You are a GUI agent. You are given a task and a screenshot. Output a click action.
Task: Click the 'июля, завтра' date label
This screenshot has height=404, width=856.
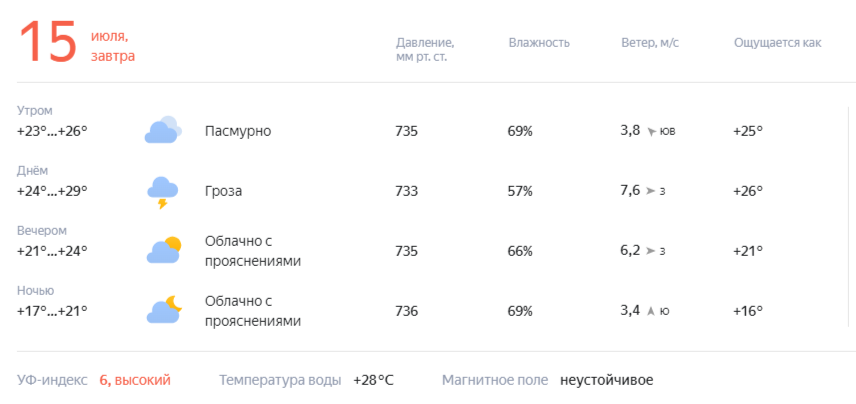tap(113, 46)
